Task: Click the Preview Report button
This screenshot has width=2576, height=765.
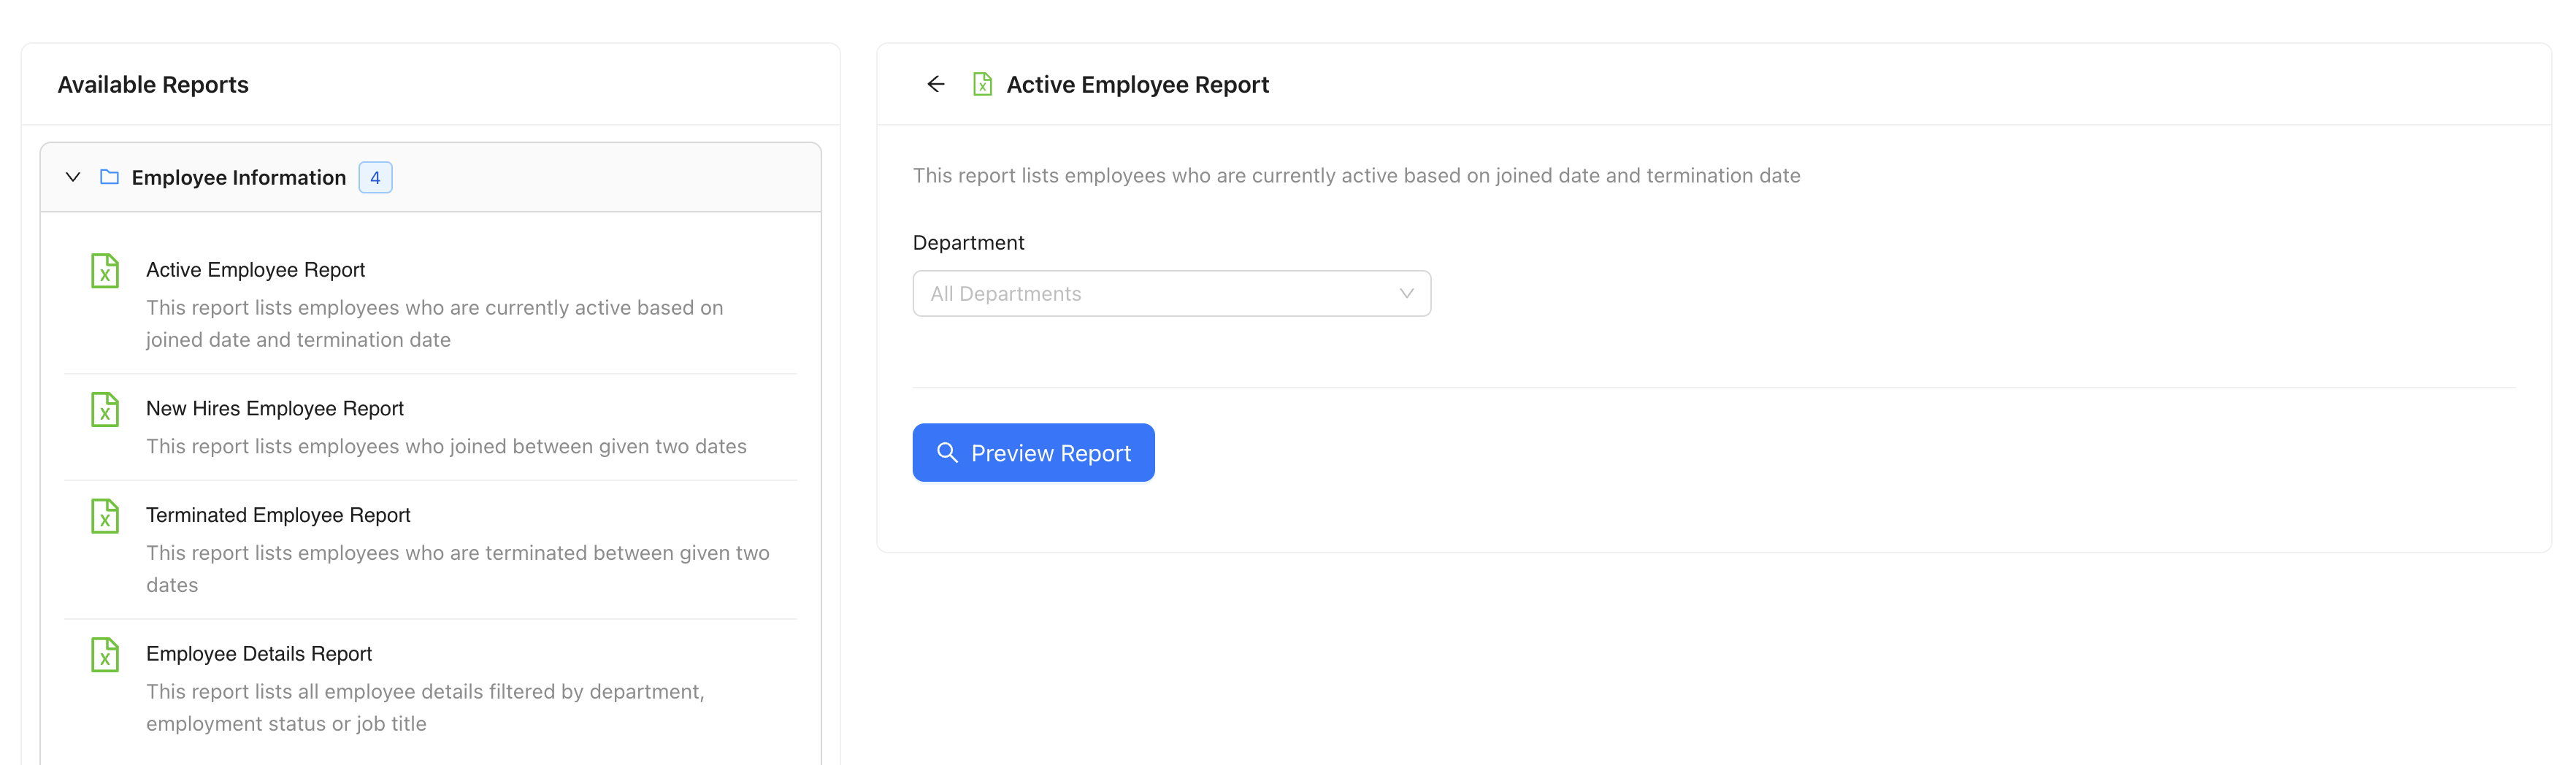Action: [x=1033, y=452]
